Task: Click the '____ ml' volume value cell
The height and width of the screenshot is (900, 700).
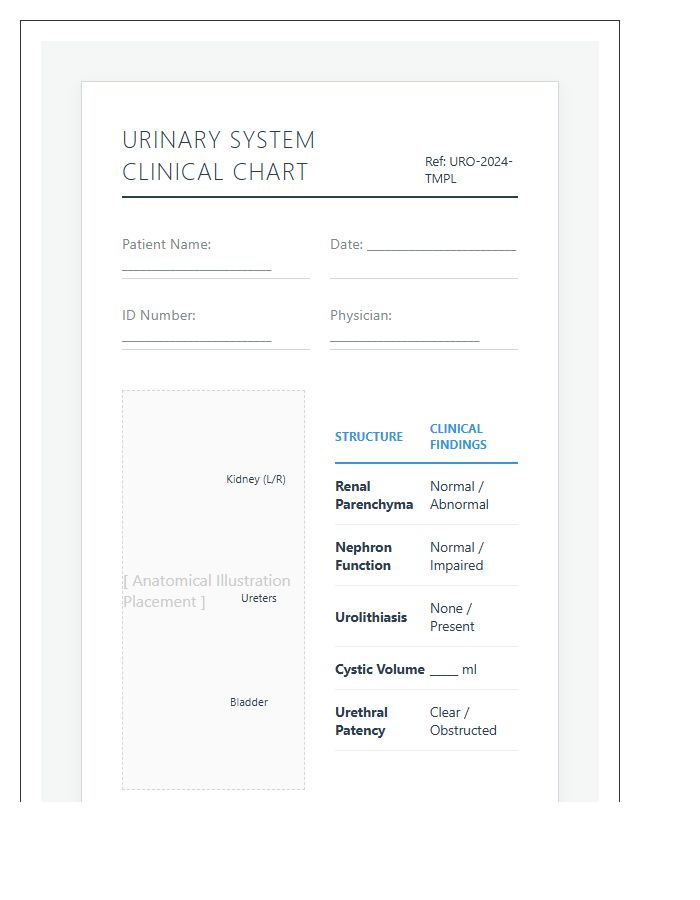Action: point(453,669)
